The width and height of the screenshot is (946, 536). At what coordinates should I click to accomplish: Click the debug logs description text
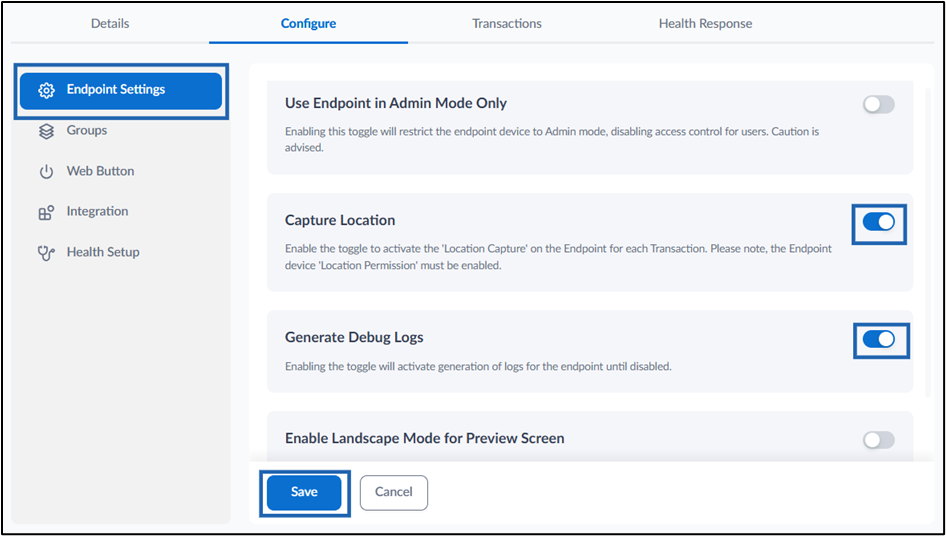(478, 366)
